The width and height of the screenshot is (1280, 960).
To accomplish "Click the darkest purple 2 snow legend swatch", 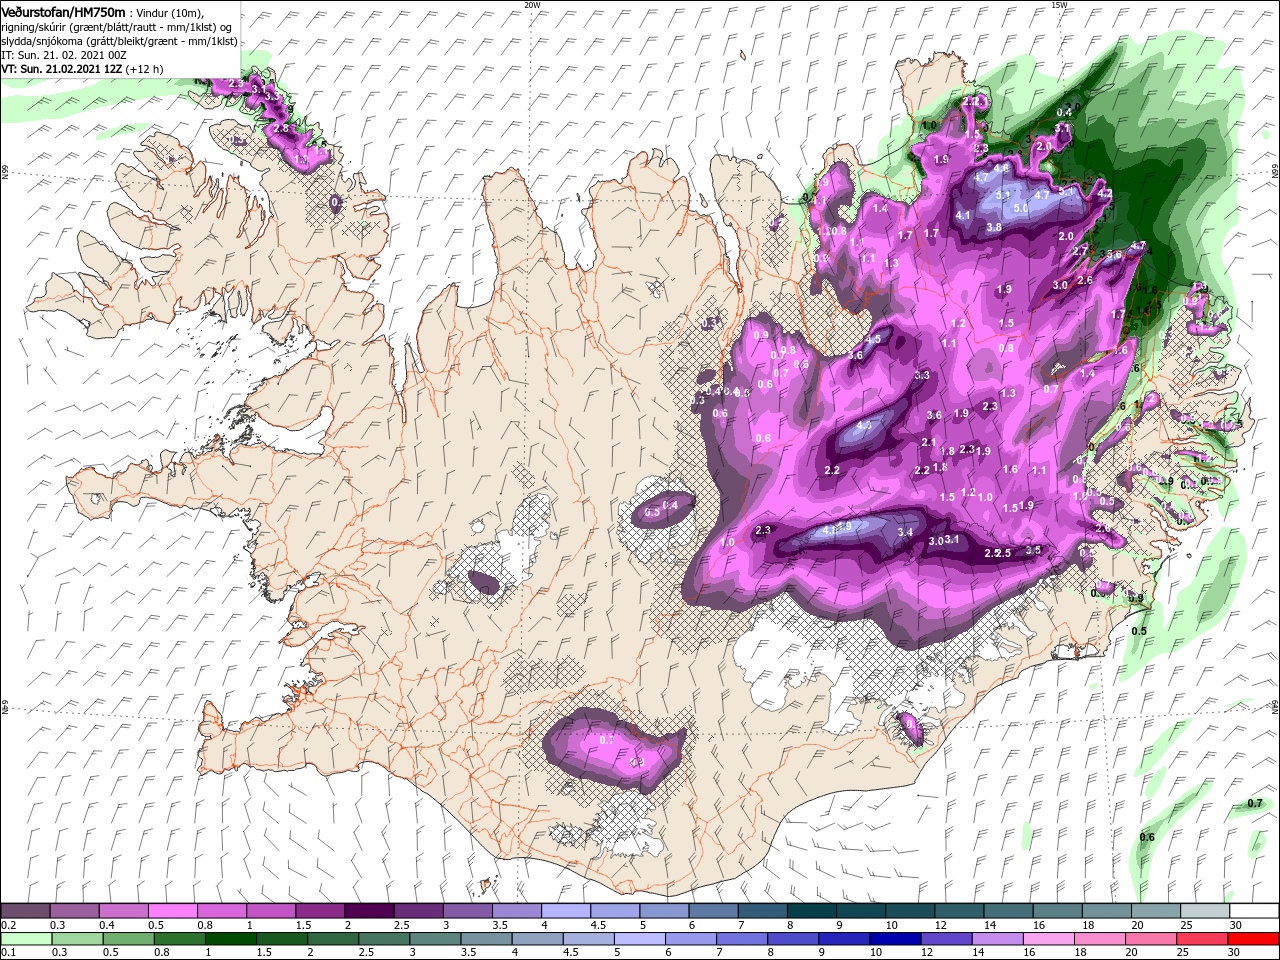I will (369, 911).
